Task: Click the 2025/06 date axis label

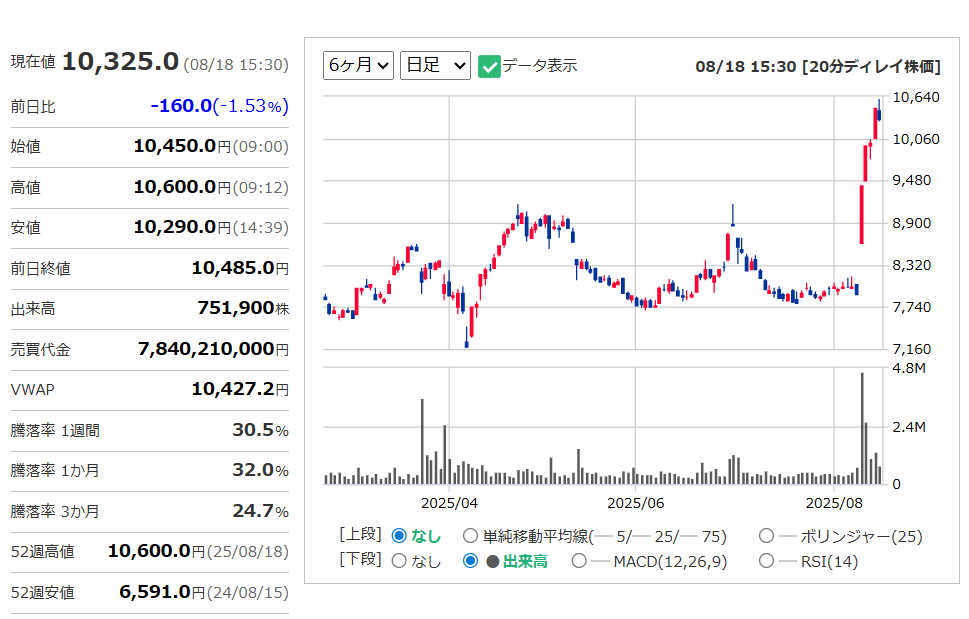Action: [x=635, y=503]
